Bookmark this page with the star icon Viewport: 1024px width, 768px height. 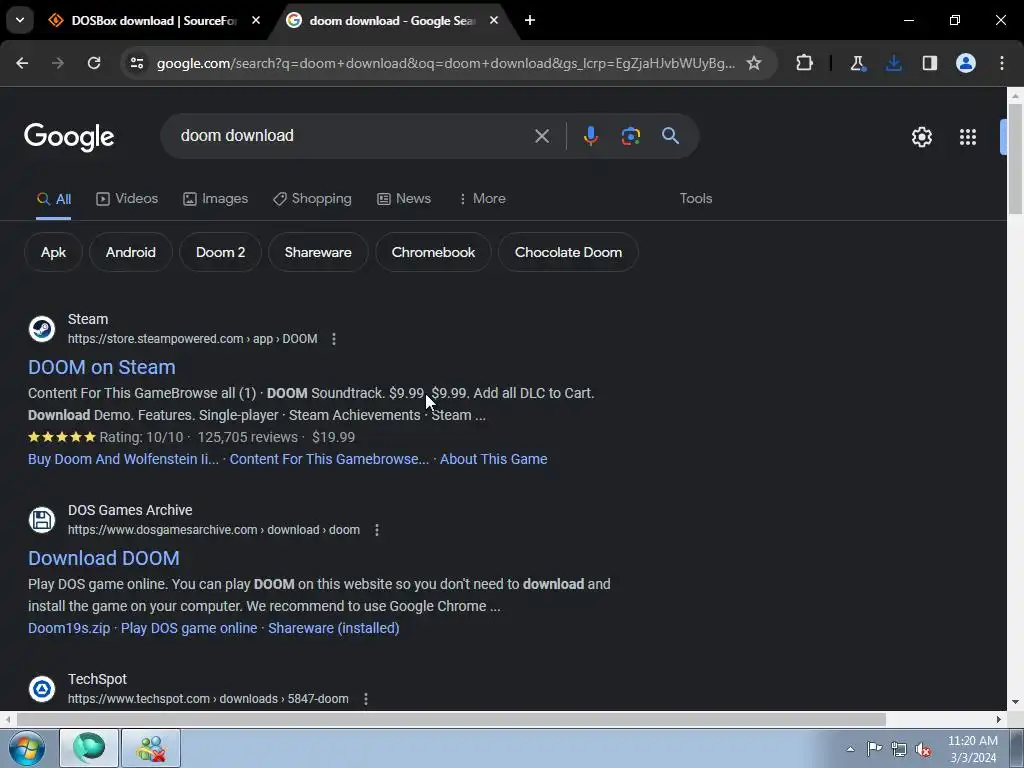[754, 63]
